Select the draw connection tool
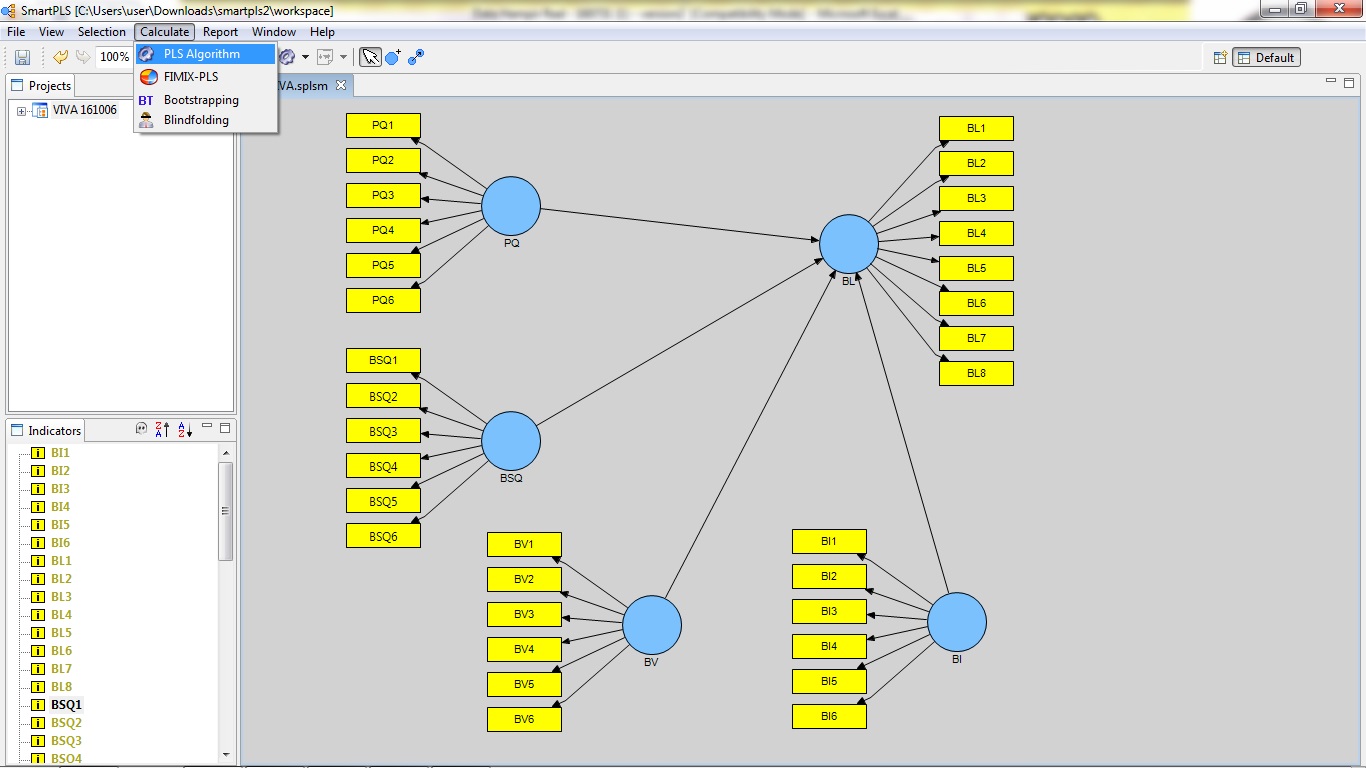Screen dimensions: 1366x768 (x=415, y=57)
